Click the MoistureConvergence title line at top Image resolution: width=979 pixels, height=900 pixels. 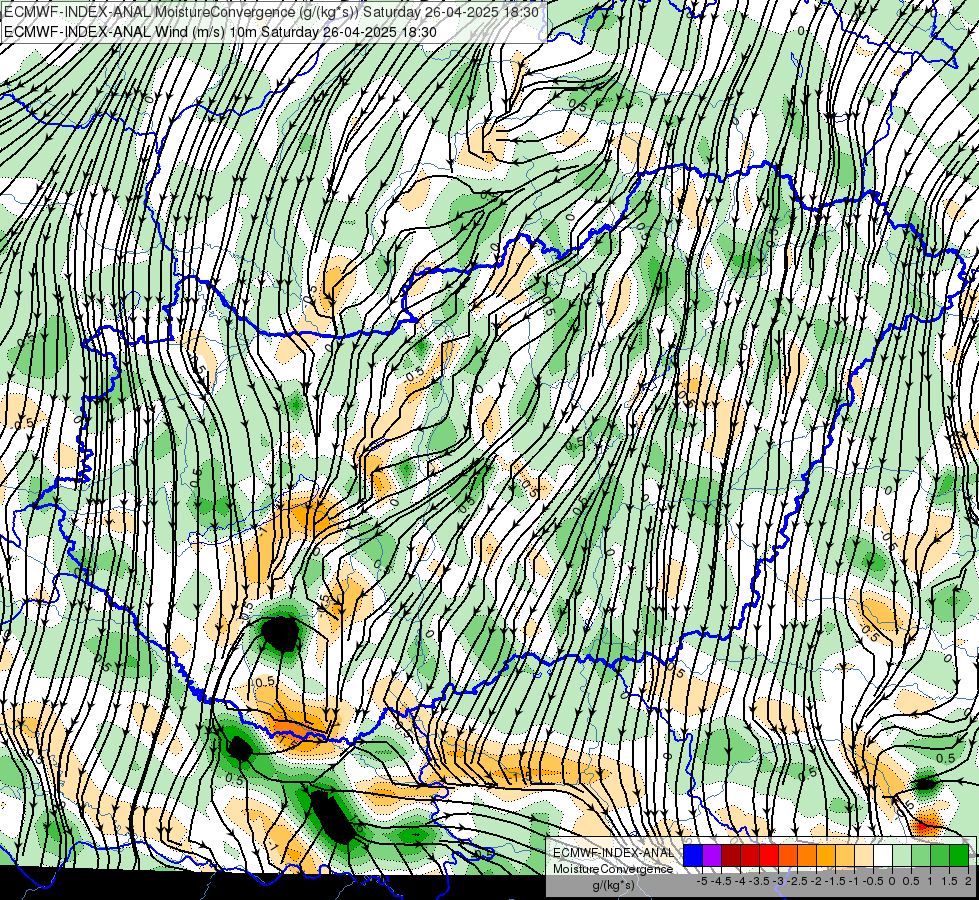tap(272, 12)
